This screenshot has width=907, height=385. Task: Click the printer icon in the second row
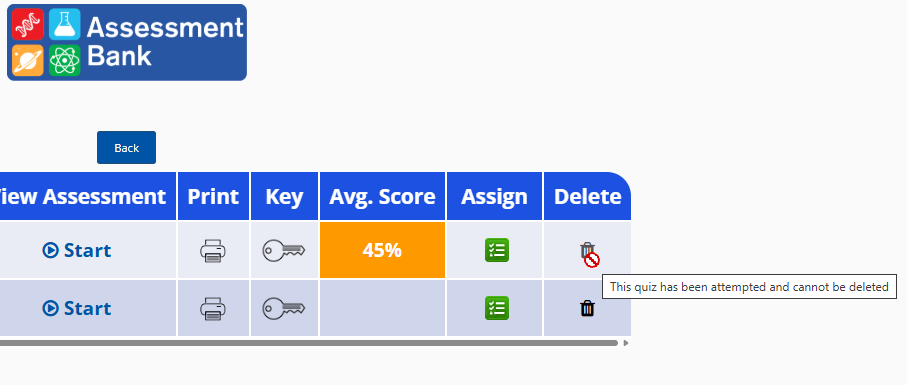(x=213, y=309)
